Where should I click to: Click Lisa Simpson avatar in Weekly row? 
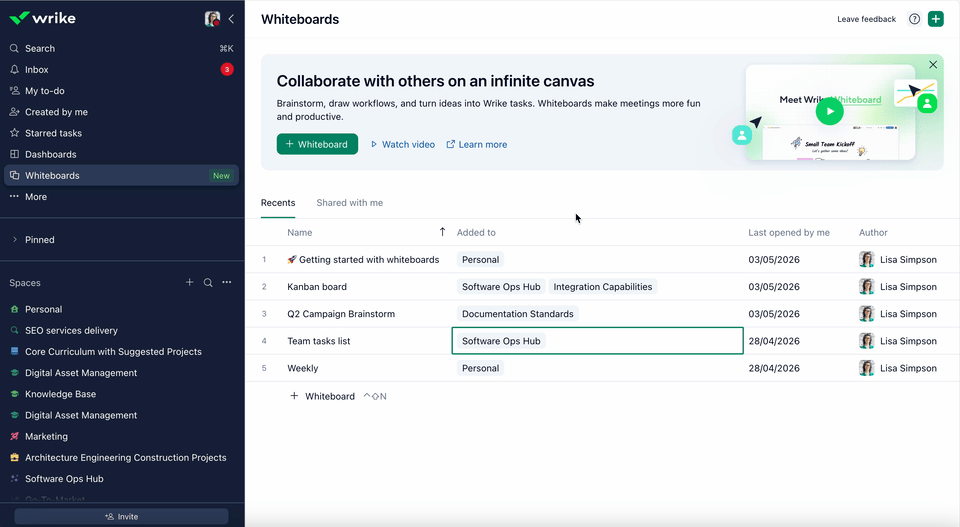[866, 368]
